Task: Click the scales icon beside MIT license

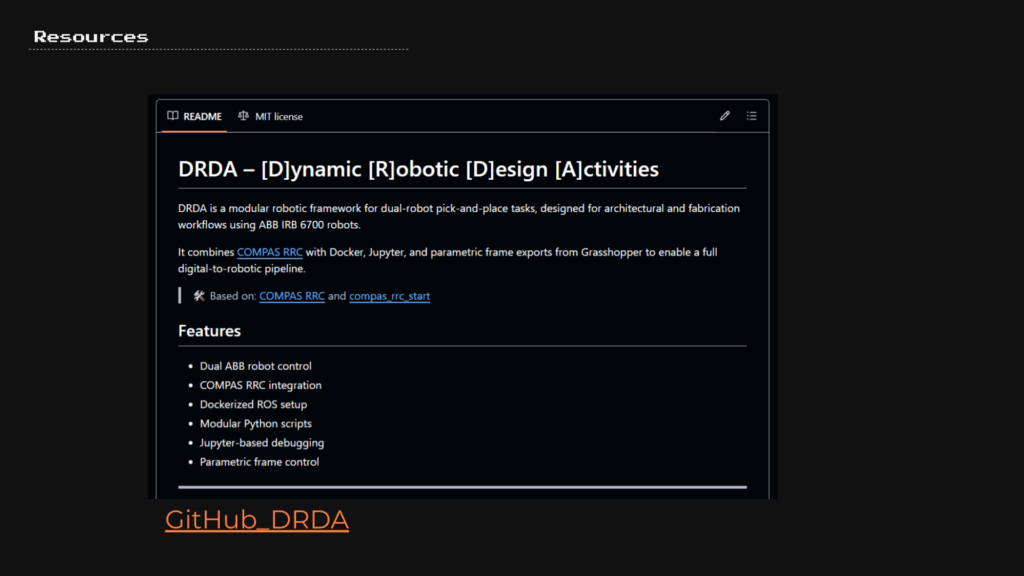Action: 244,116
